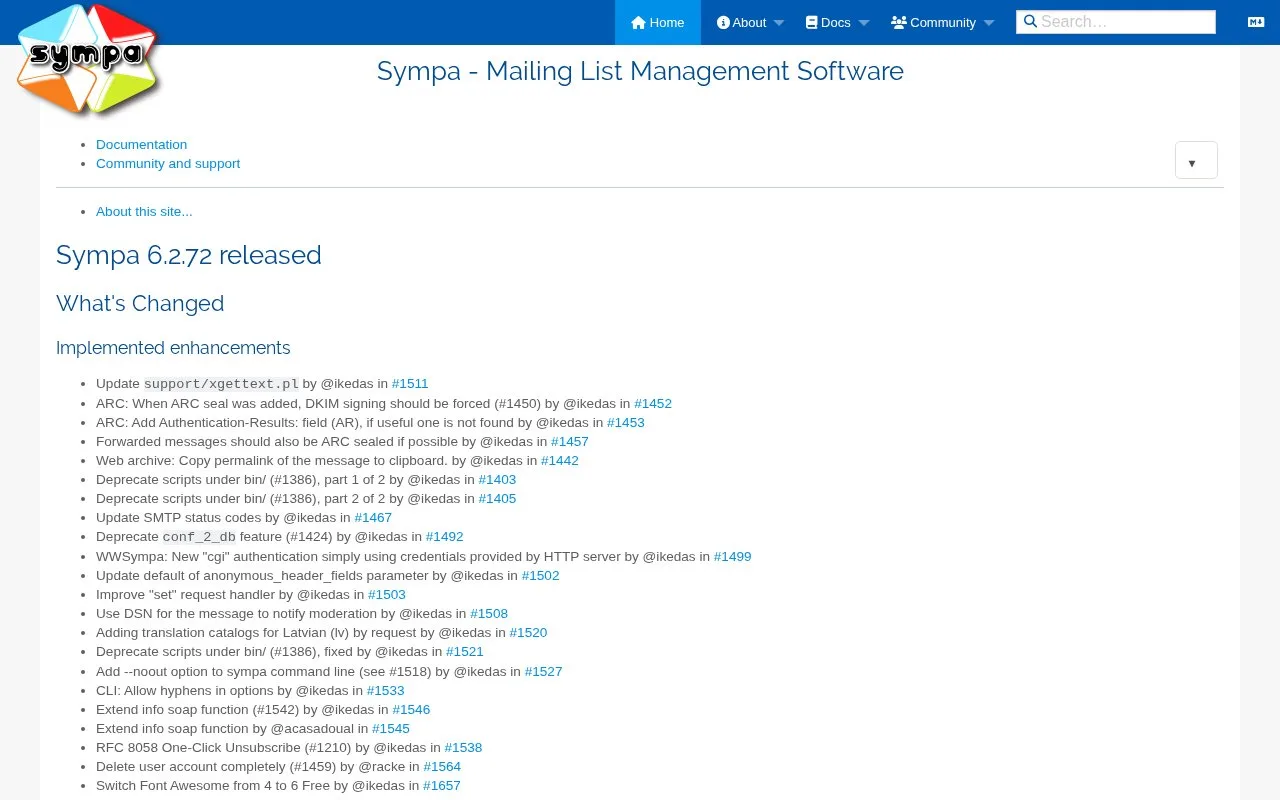Focus the Search input field

pos(1116,22)
